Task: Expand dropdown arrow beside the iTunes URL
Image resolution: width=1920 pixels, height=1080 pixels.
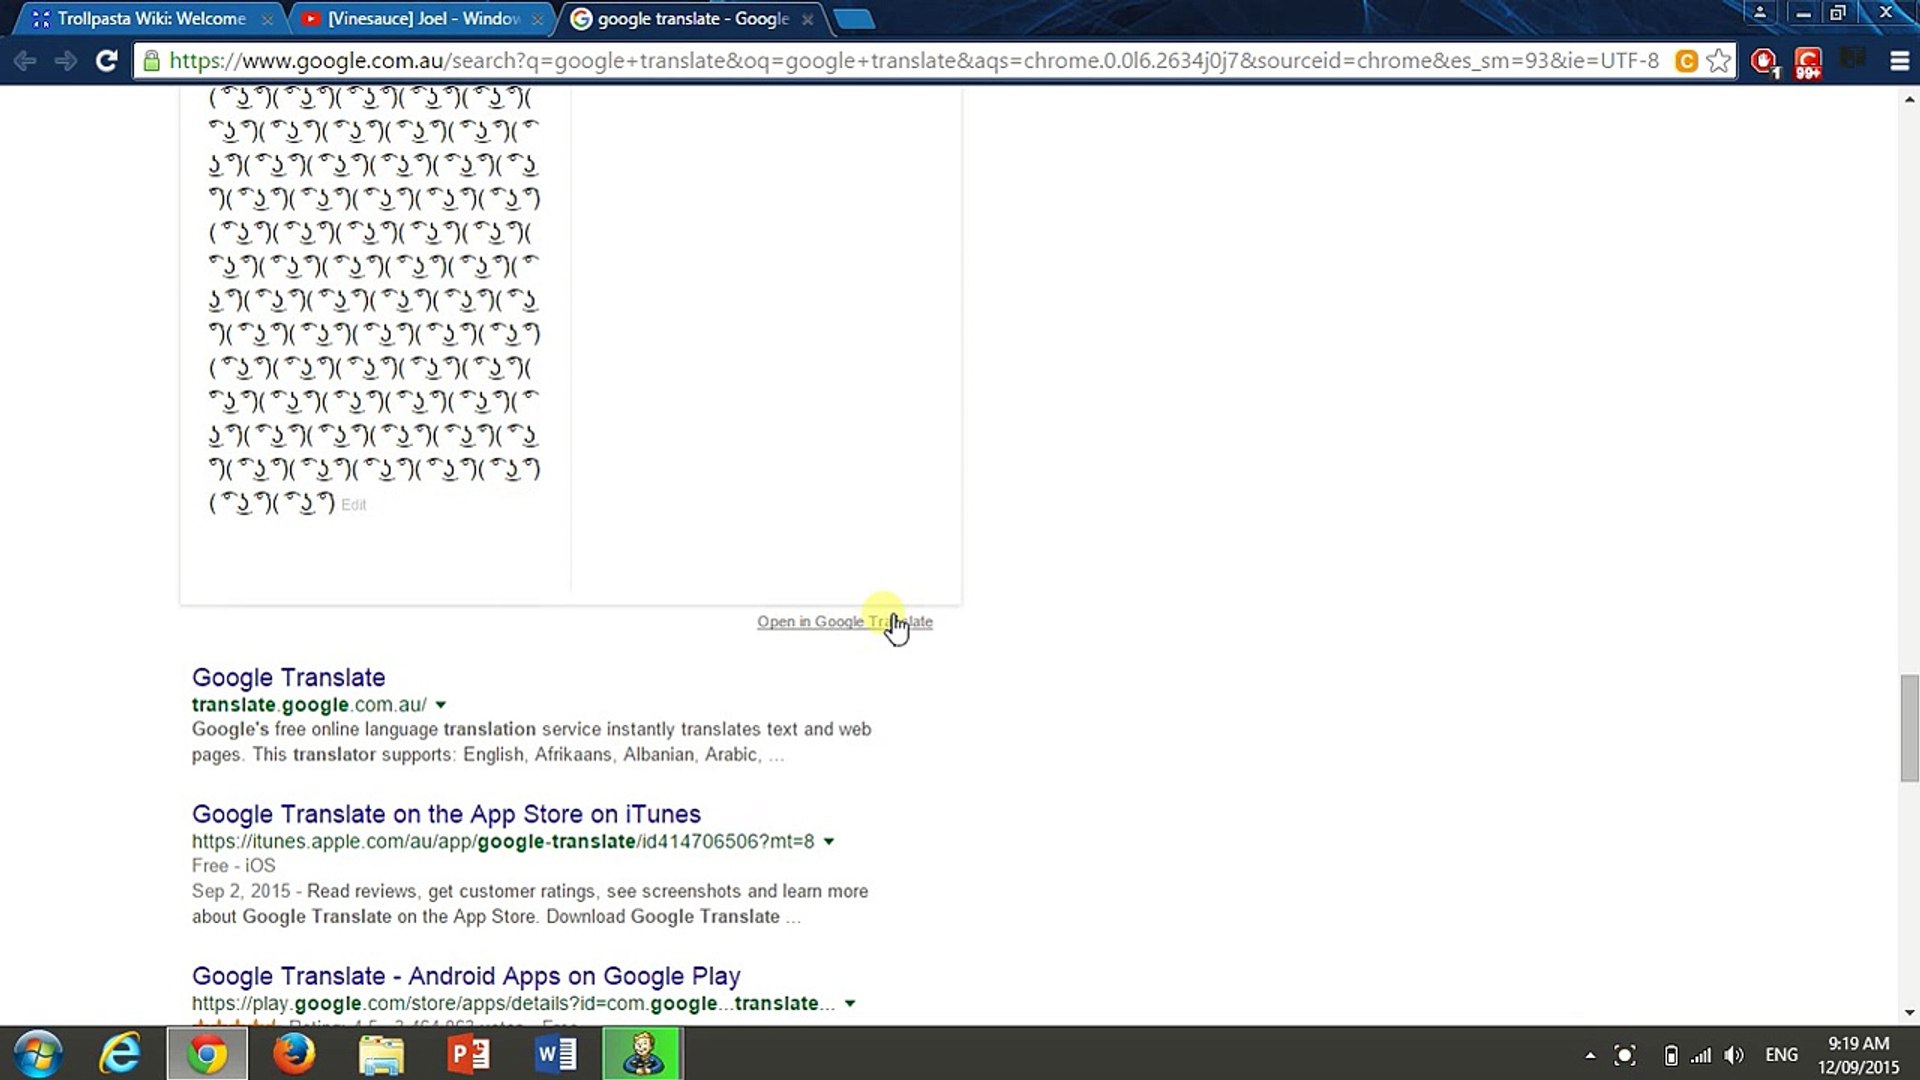Action: pos(829,842)
